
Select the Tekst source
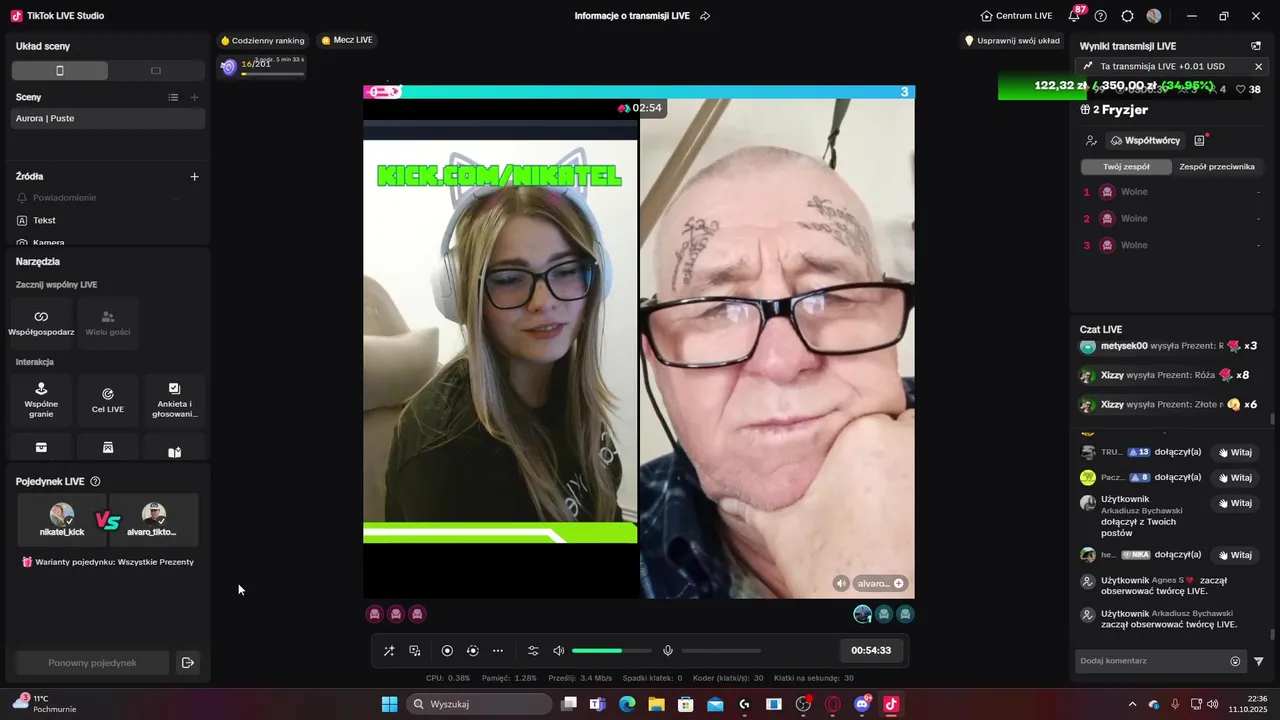pos(44,220)
